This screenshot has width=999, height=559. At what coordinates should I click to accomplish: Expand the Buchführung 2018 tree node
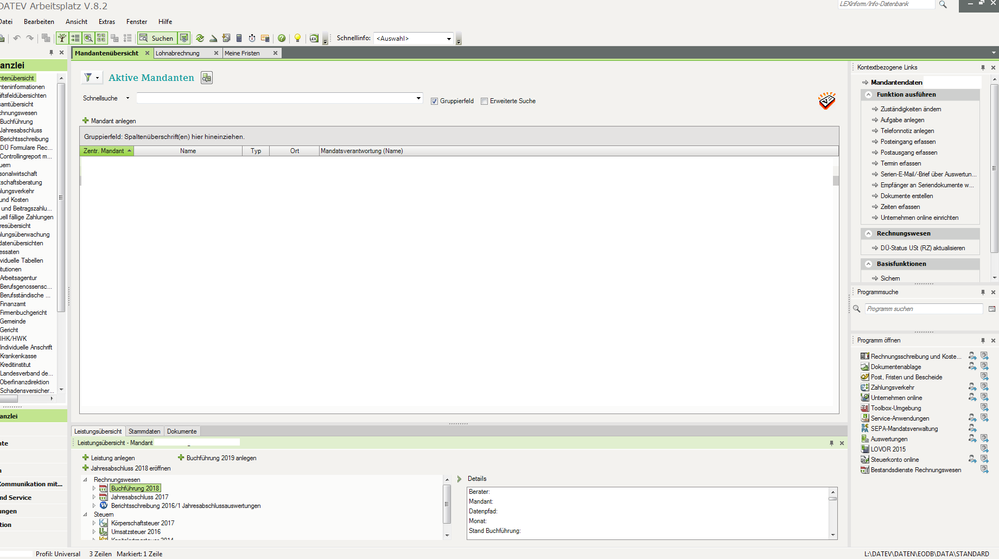click(x=94, y=488)
